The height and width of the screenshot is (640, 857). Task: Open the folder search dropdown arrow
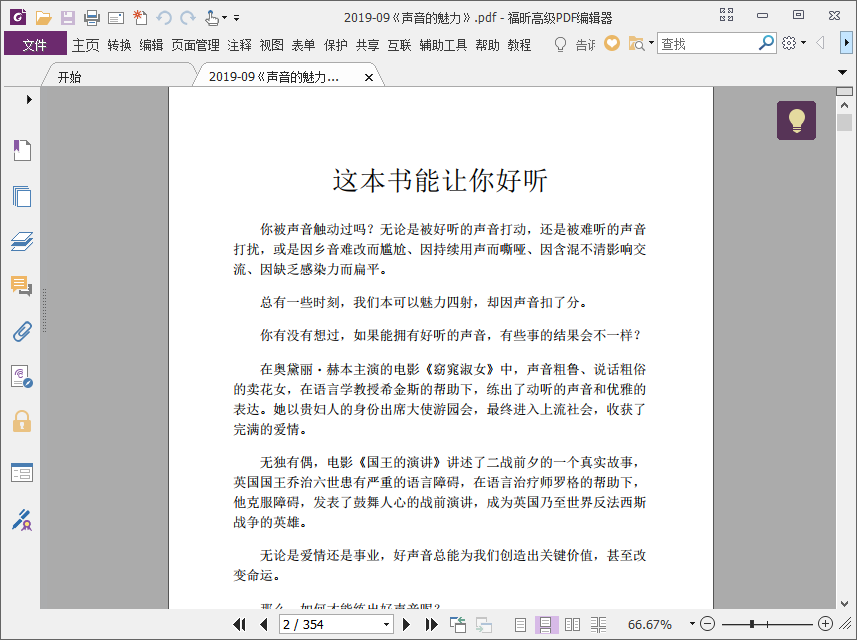pos(651,43)
